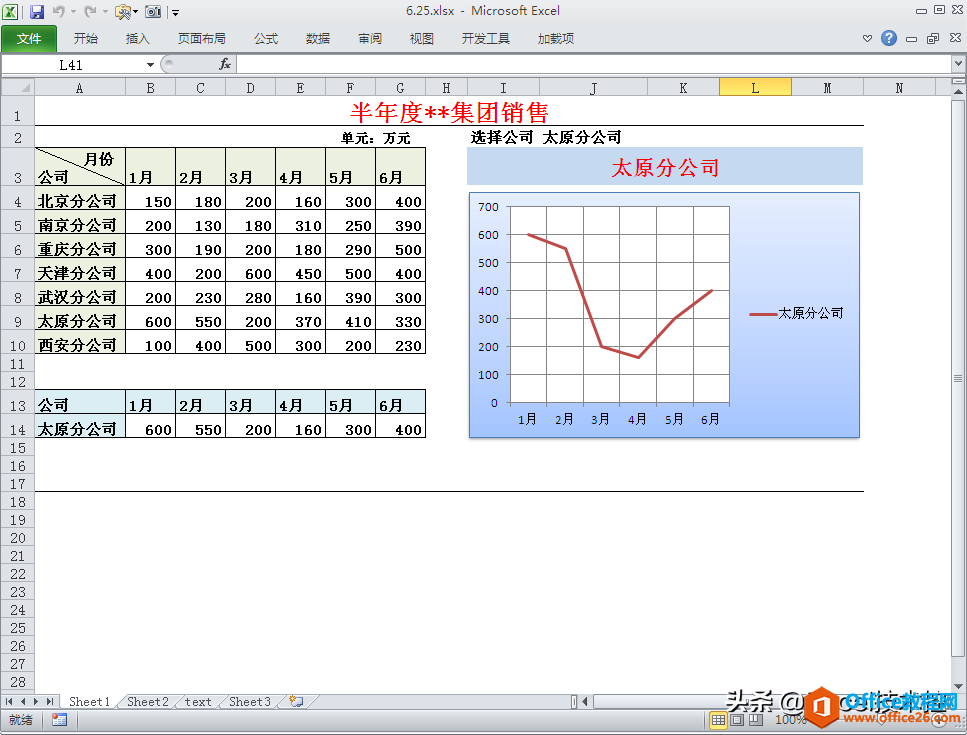Click the vertical scrollbar up arrow
Viewport: 967px width, 735px height.
click(x=958, y=92)
